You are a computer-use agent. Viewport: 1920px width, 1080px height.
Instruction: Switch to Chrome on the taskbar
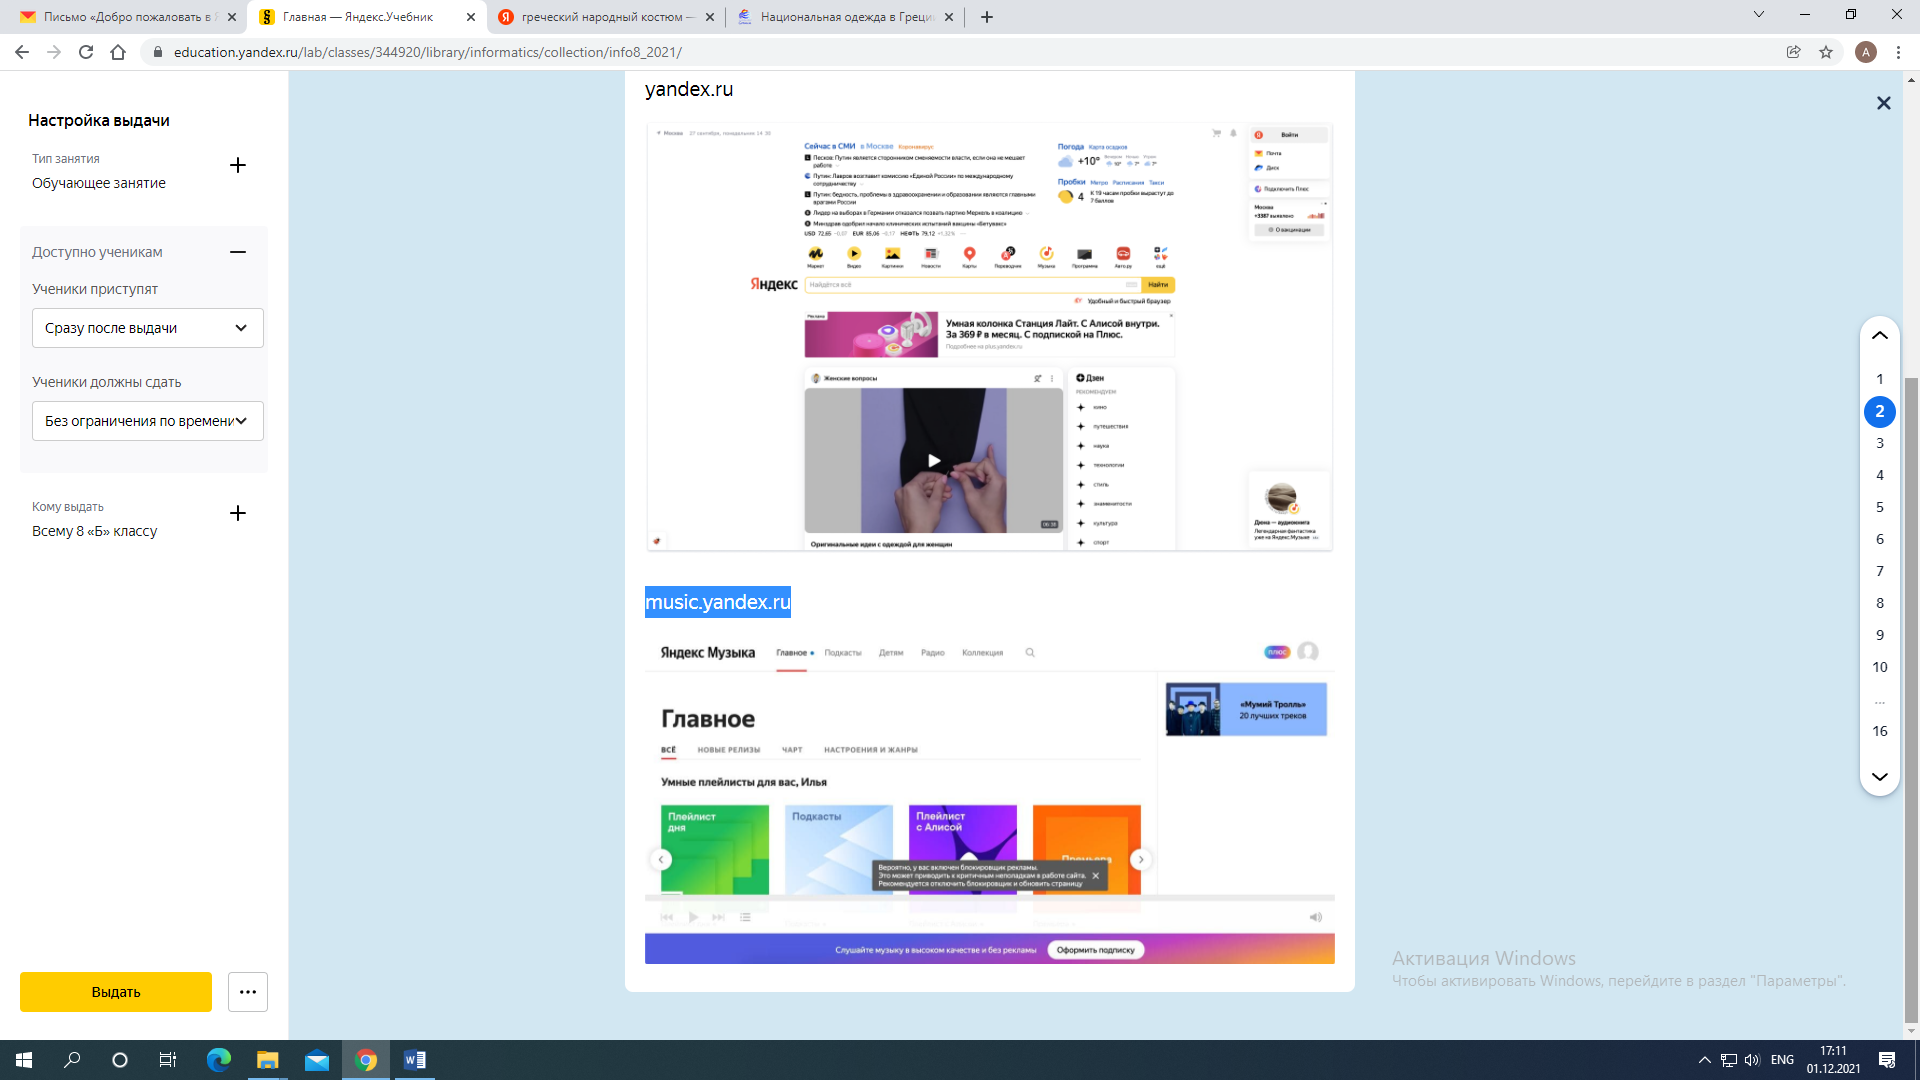(x=366, y=1060)
